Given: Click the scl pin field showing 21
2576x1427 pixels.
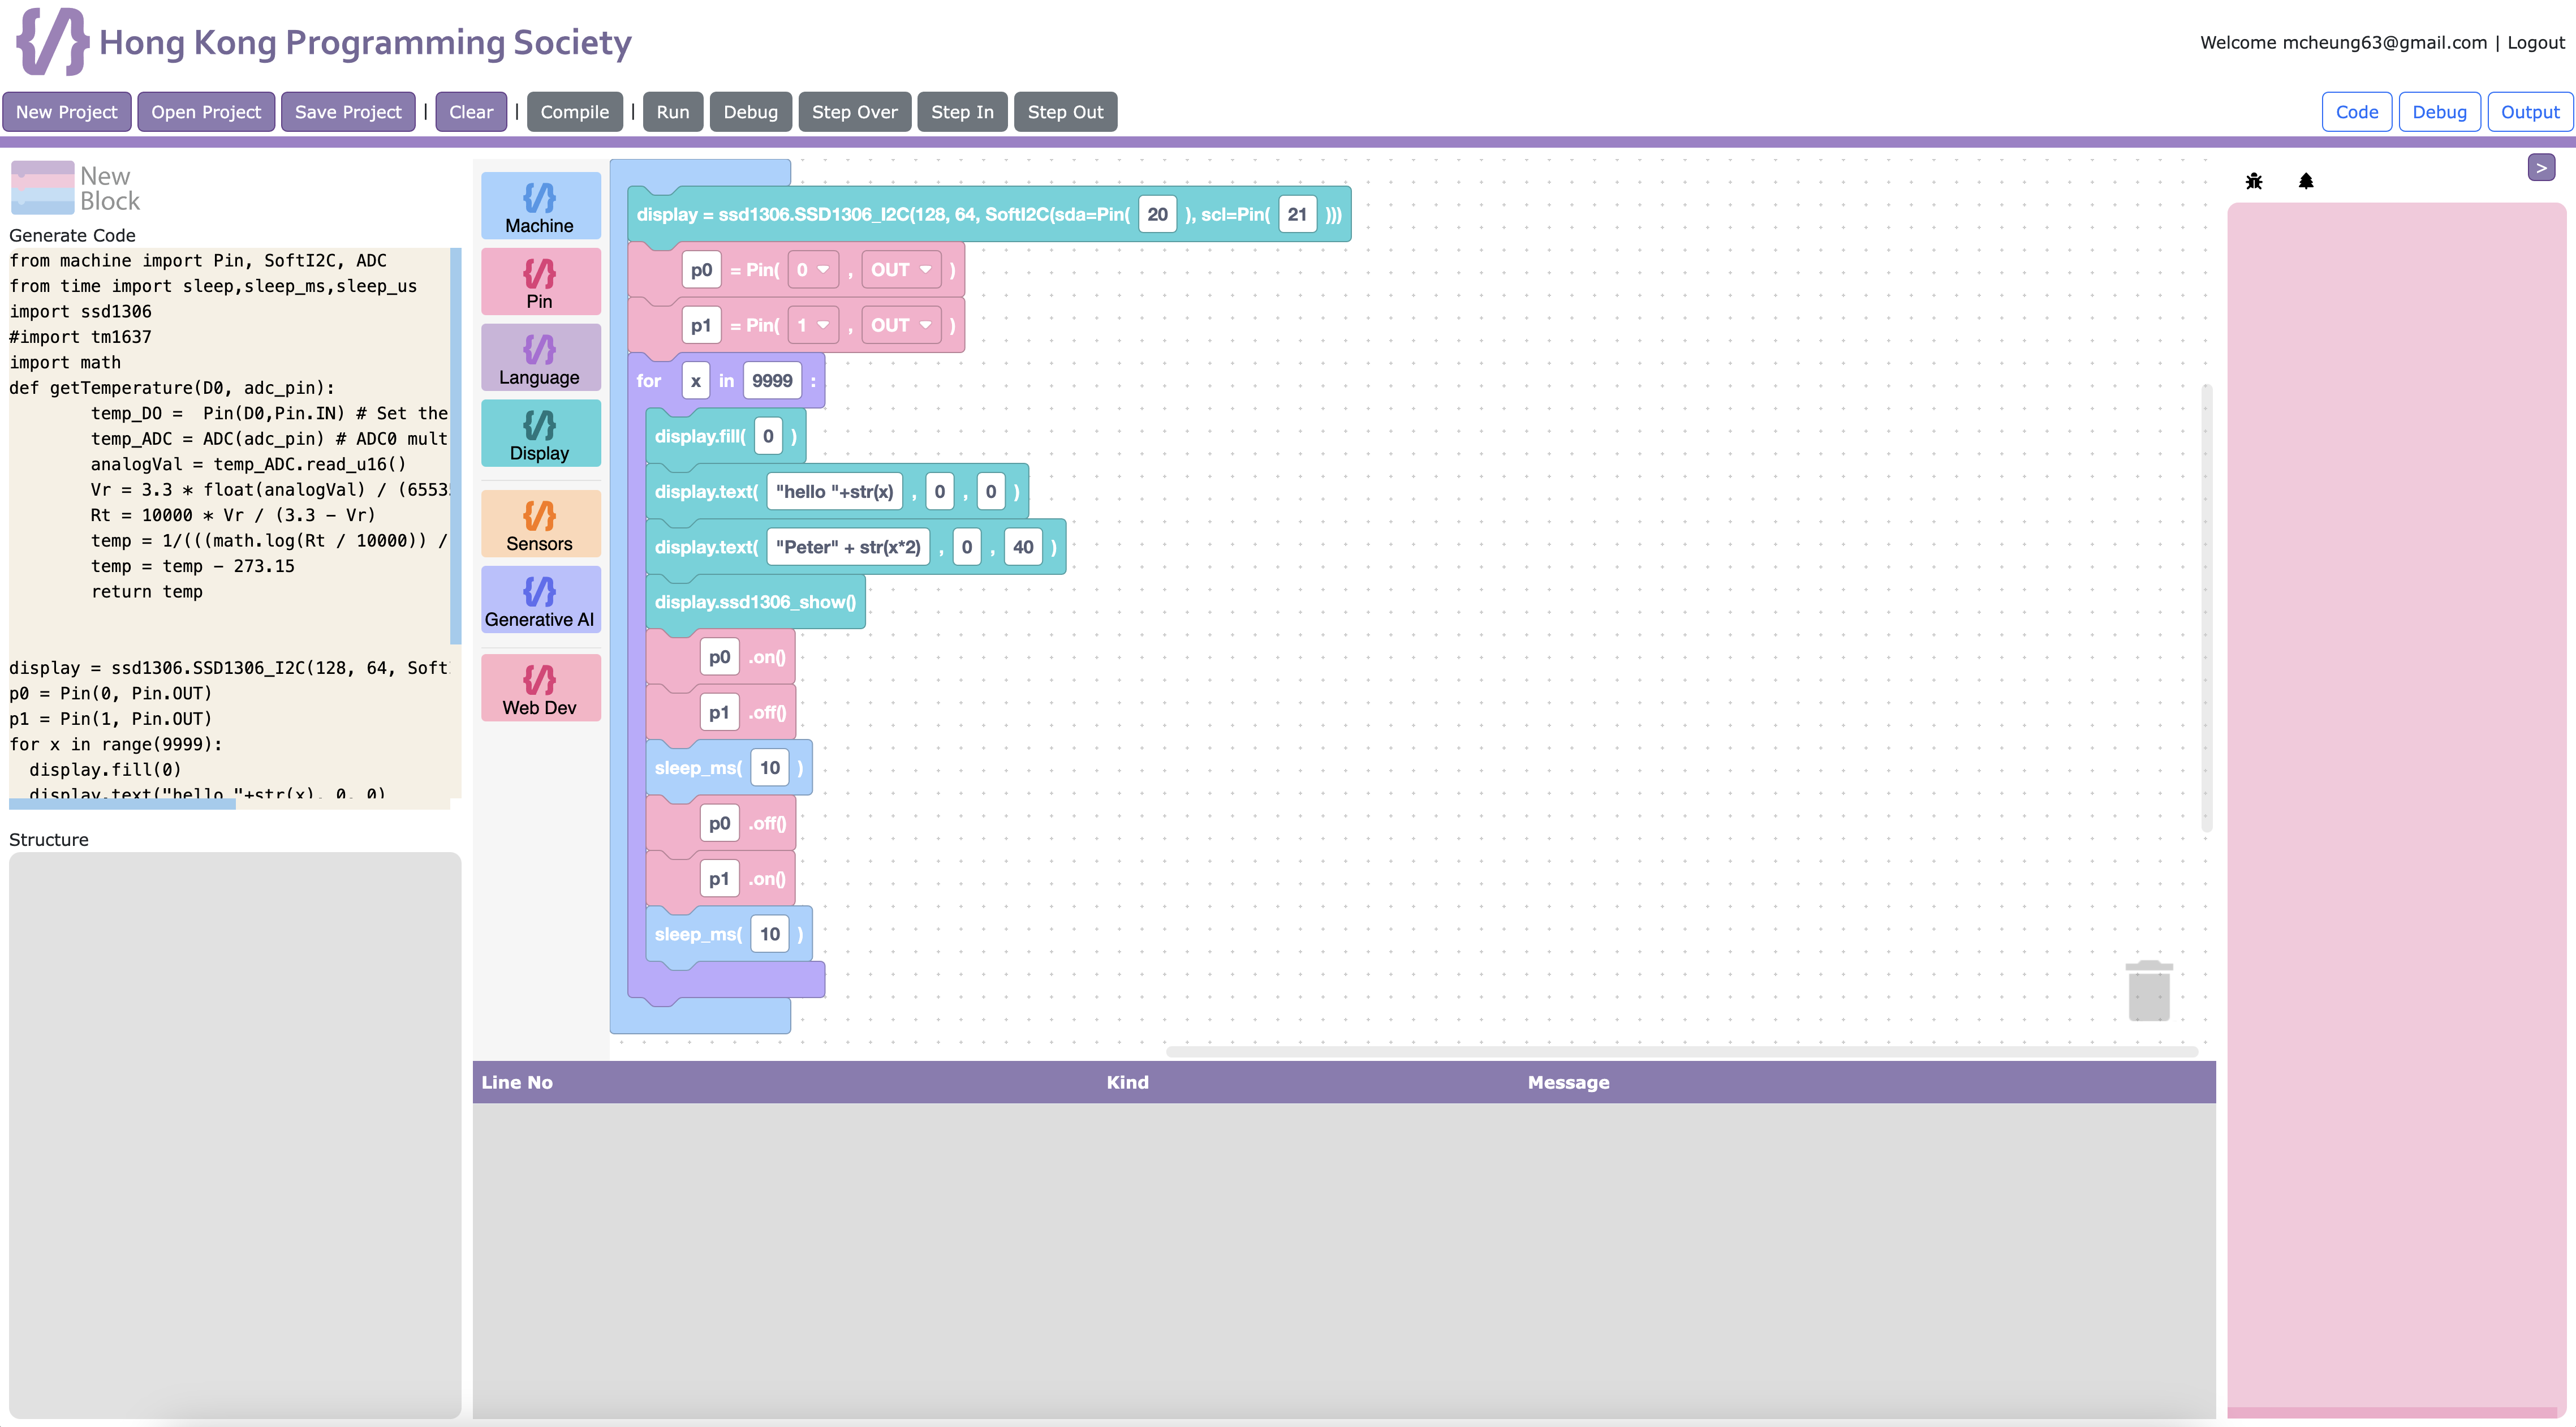Looking at the screenshot, I should coord(1297,214).
